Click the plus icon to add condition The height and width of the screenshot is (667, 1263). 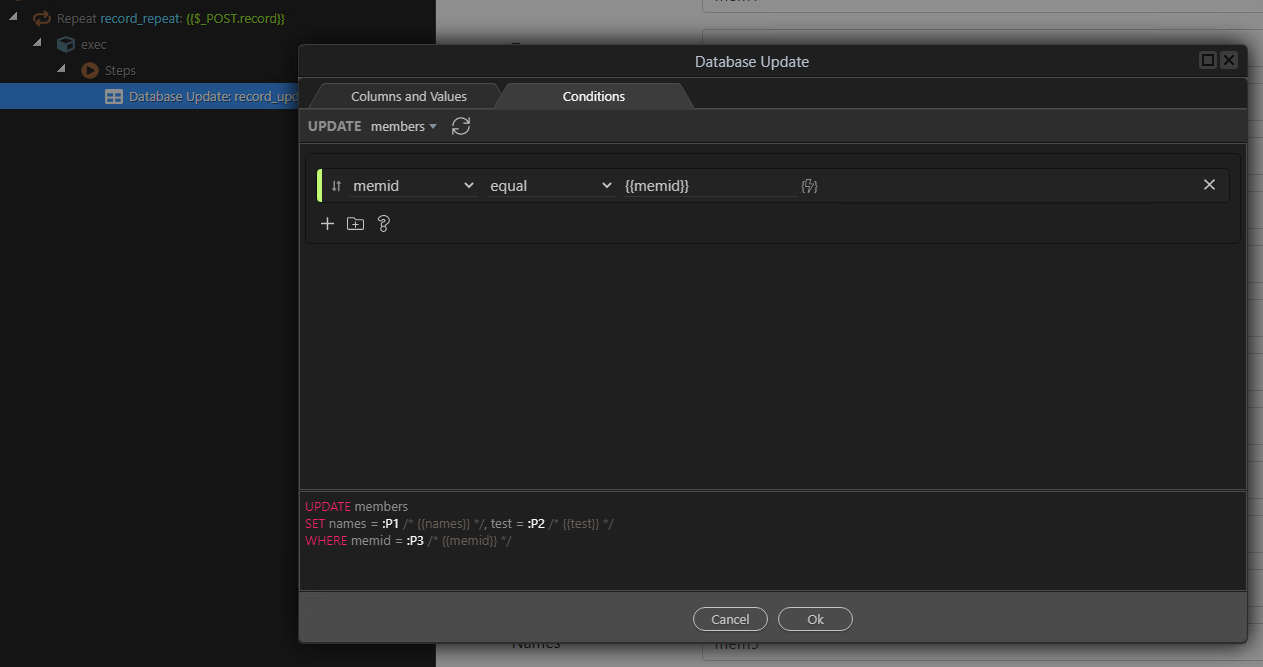coord(327,224)
